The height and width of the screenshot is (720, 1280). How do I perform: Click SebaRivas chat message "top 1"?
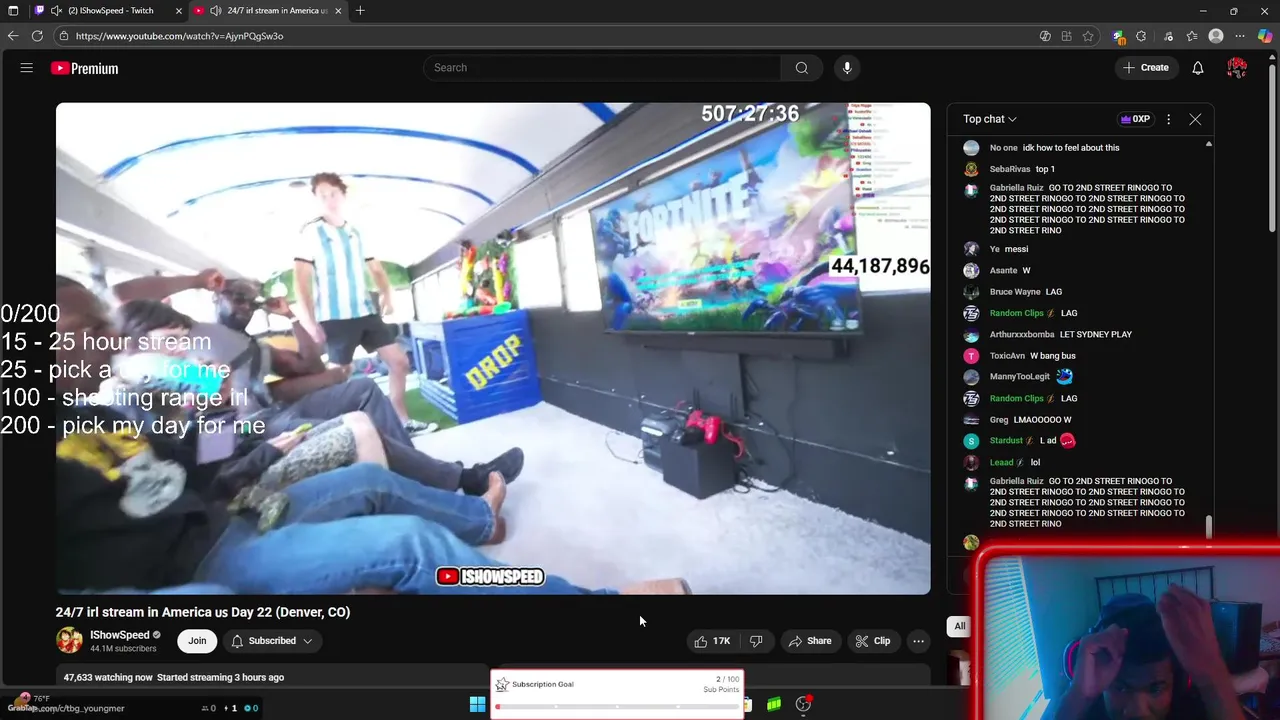pos(1045,169)
